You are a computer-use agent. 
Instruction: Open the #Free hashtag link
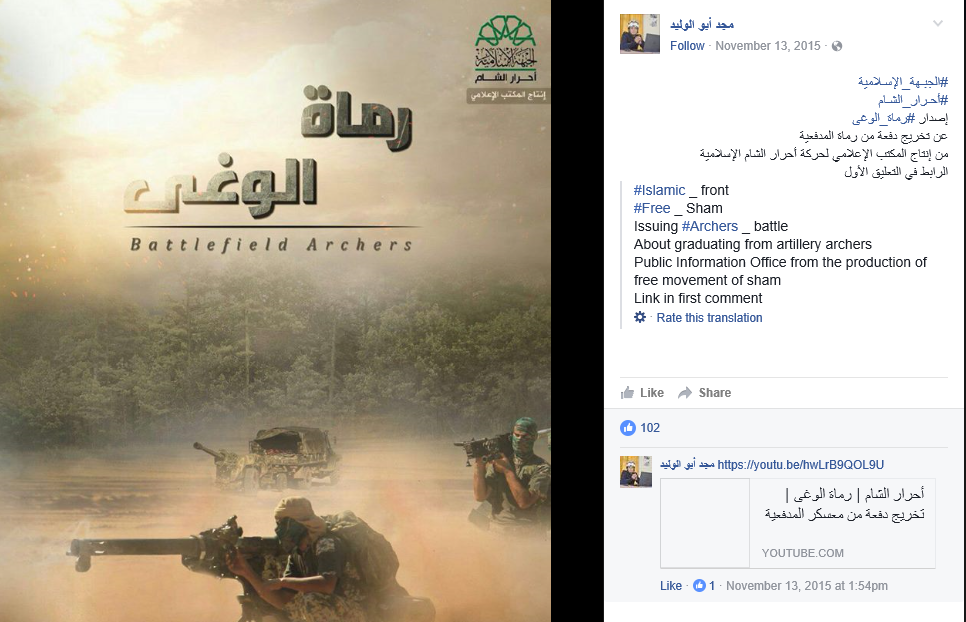click(x=652, y=208)
